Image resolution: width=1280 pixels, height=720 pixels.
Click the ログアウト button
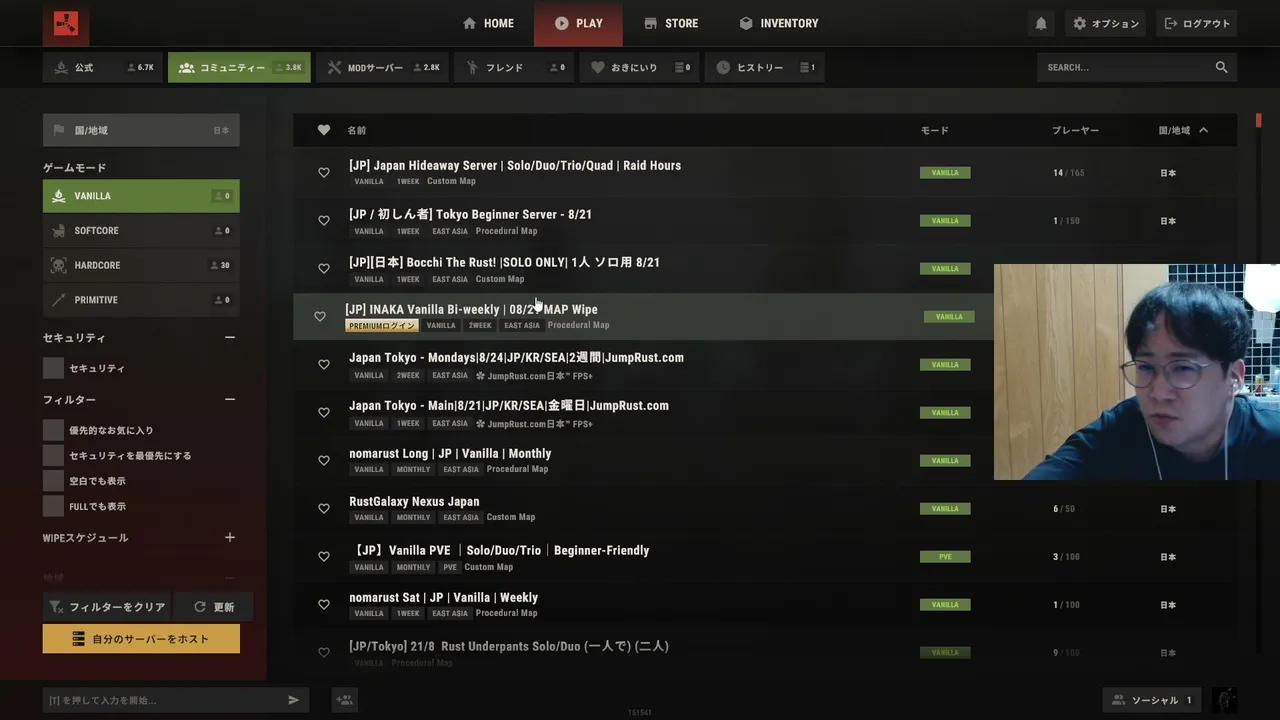pyautogui.click(x=1196, y=23)
